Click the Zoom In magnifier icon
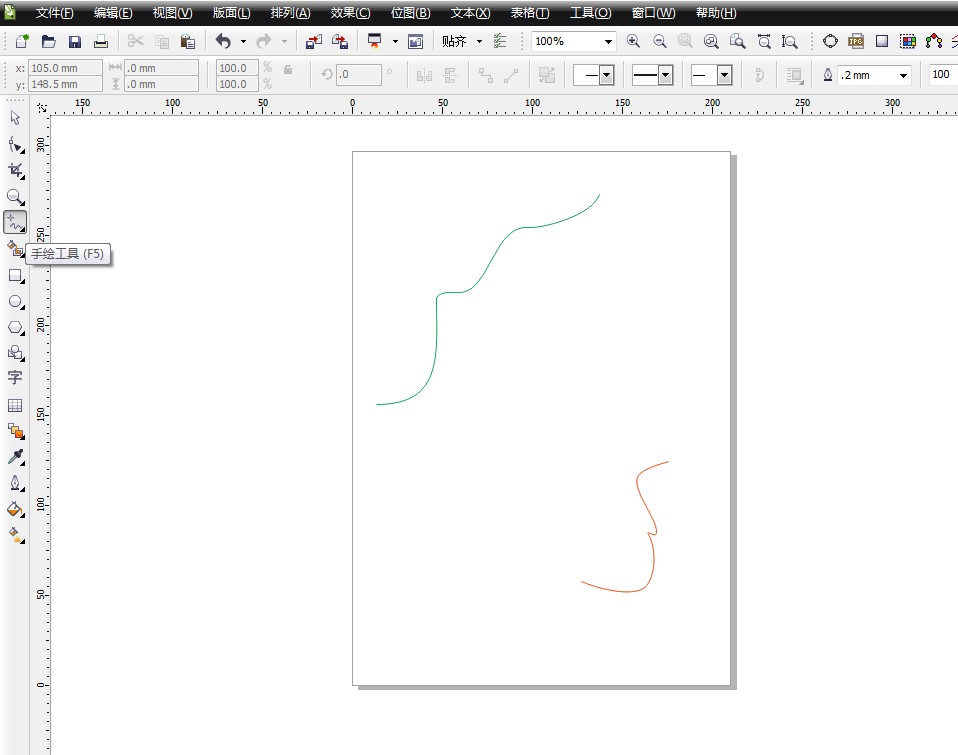The image size is (958, 755). (x=633, y=42)
